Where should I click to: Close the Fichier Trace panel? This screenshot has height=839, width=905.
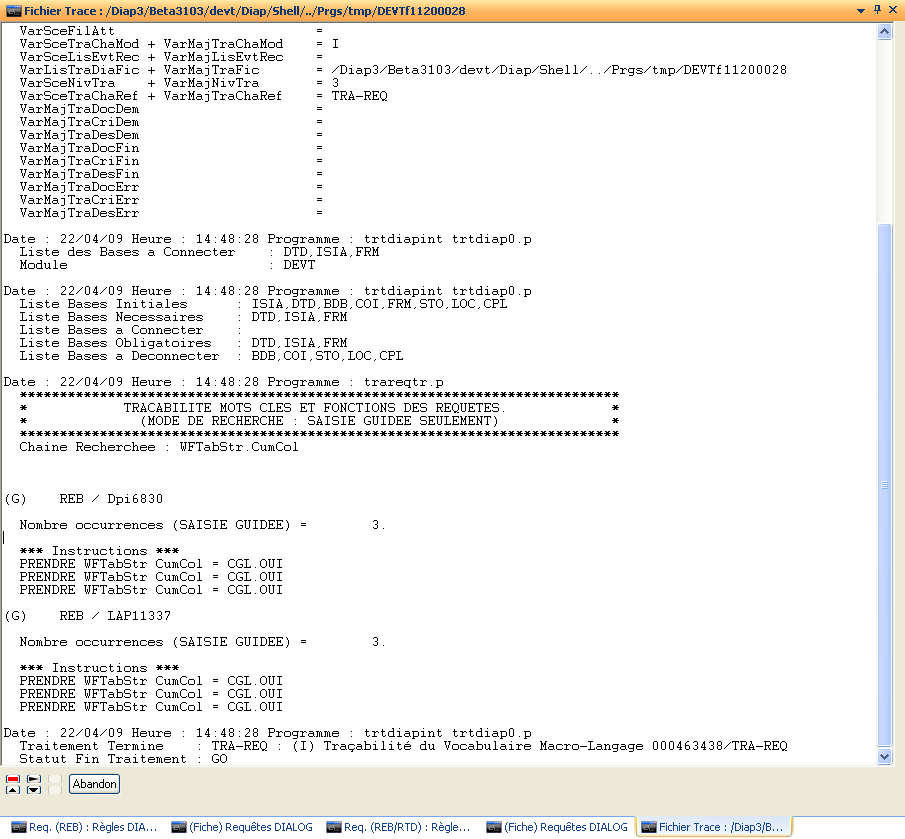893,10
